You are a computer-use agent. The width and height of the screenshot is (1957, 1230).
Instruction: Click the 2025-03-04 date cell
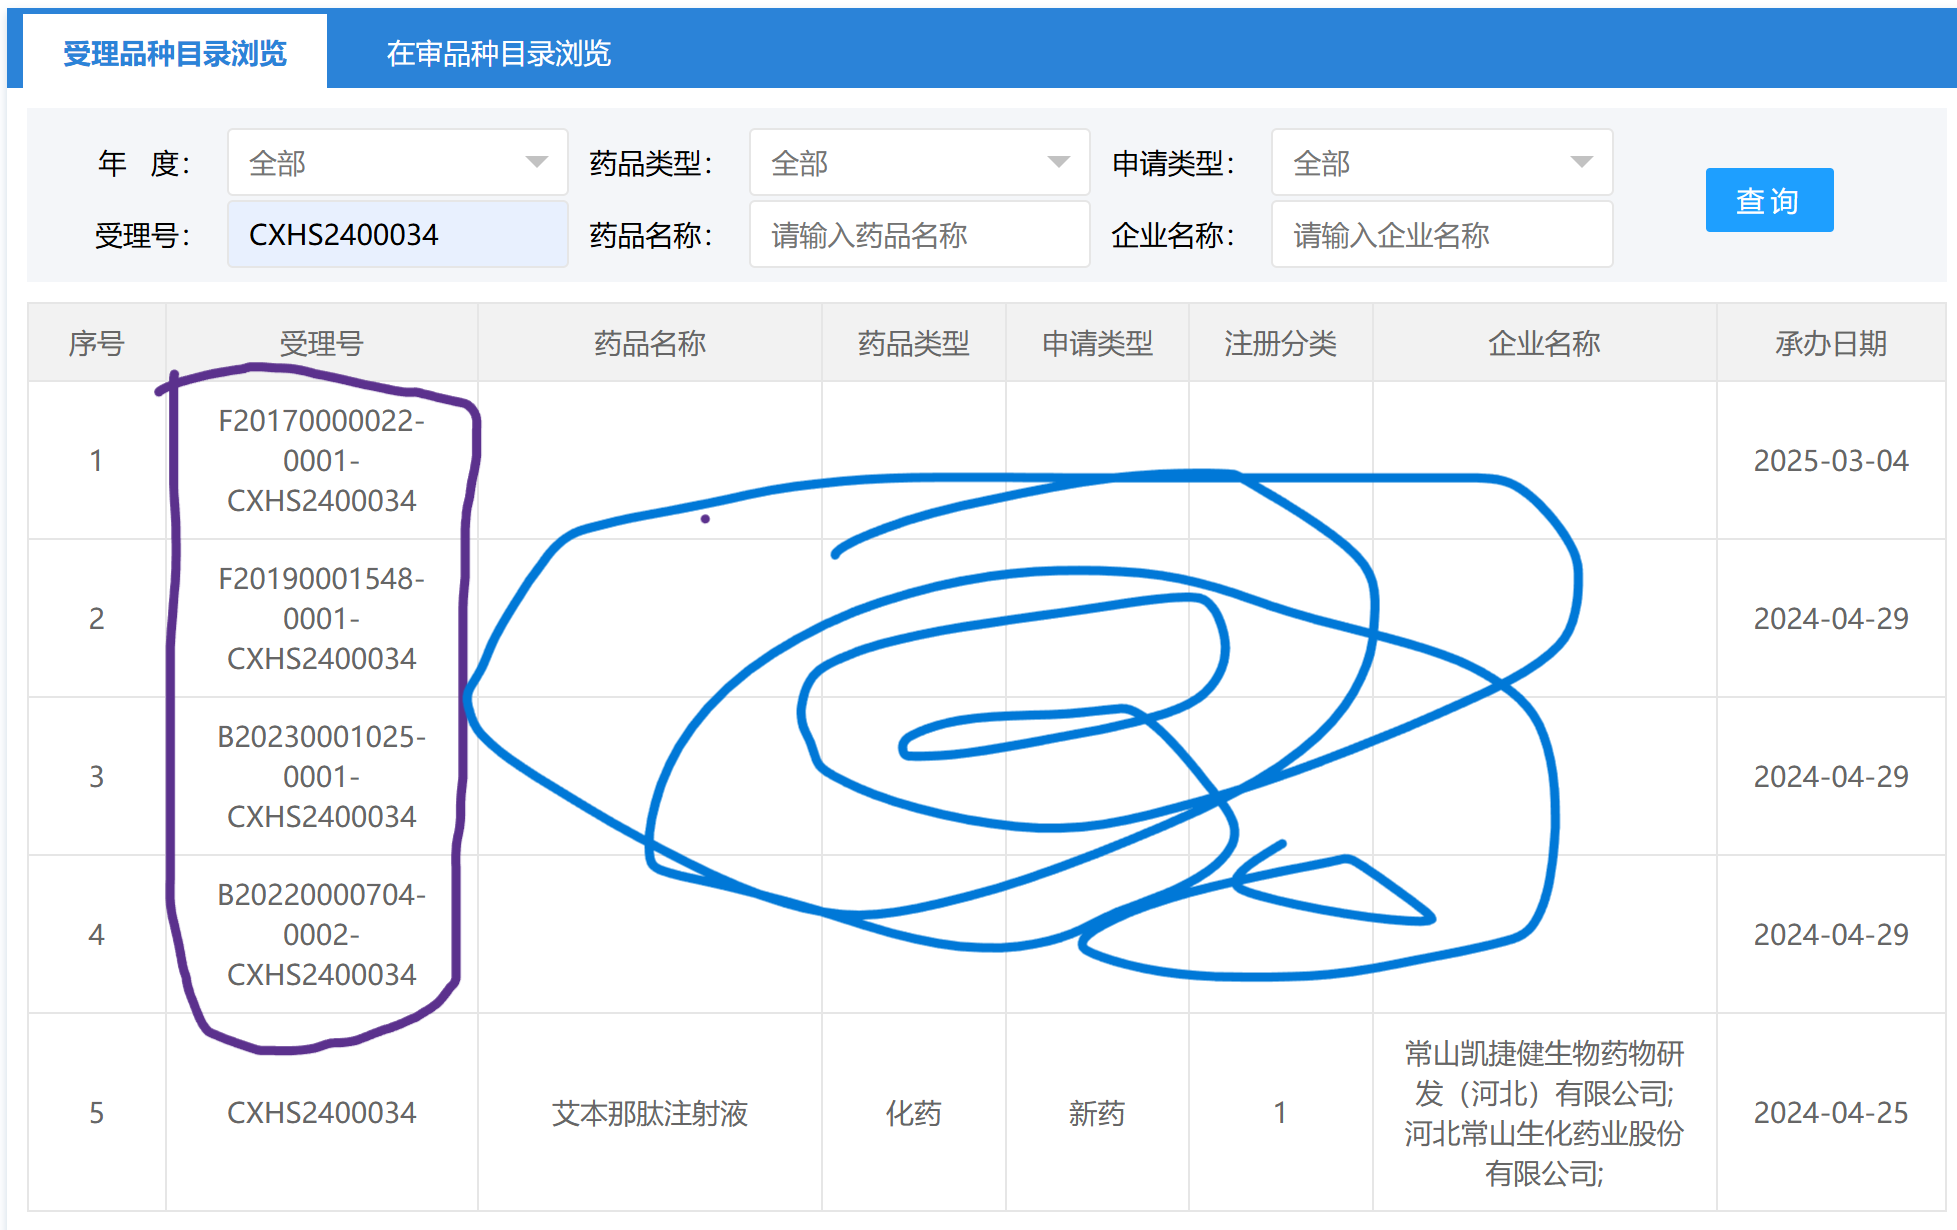point(1830,460)
